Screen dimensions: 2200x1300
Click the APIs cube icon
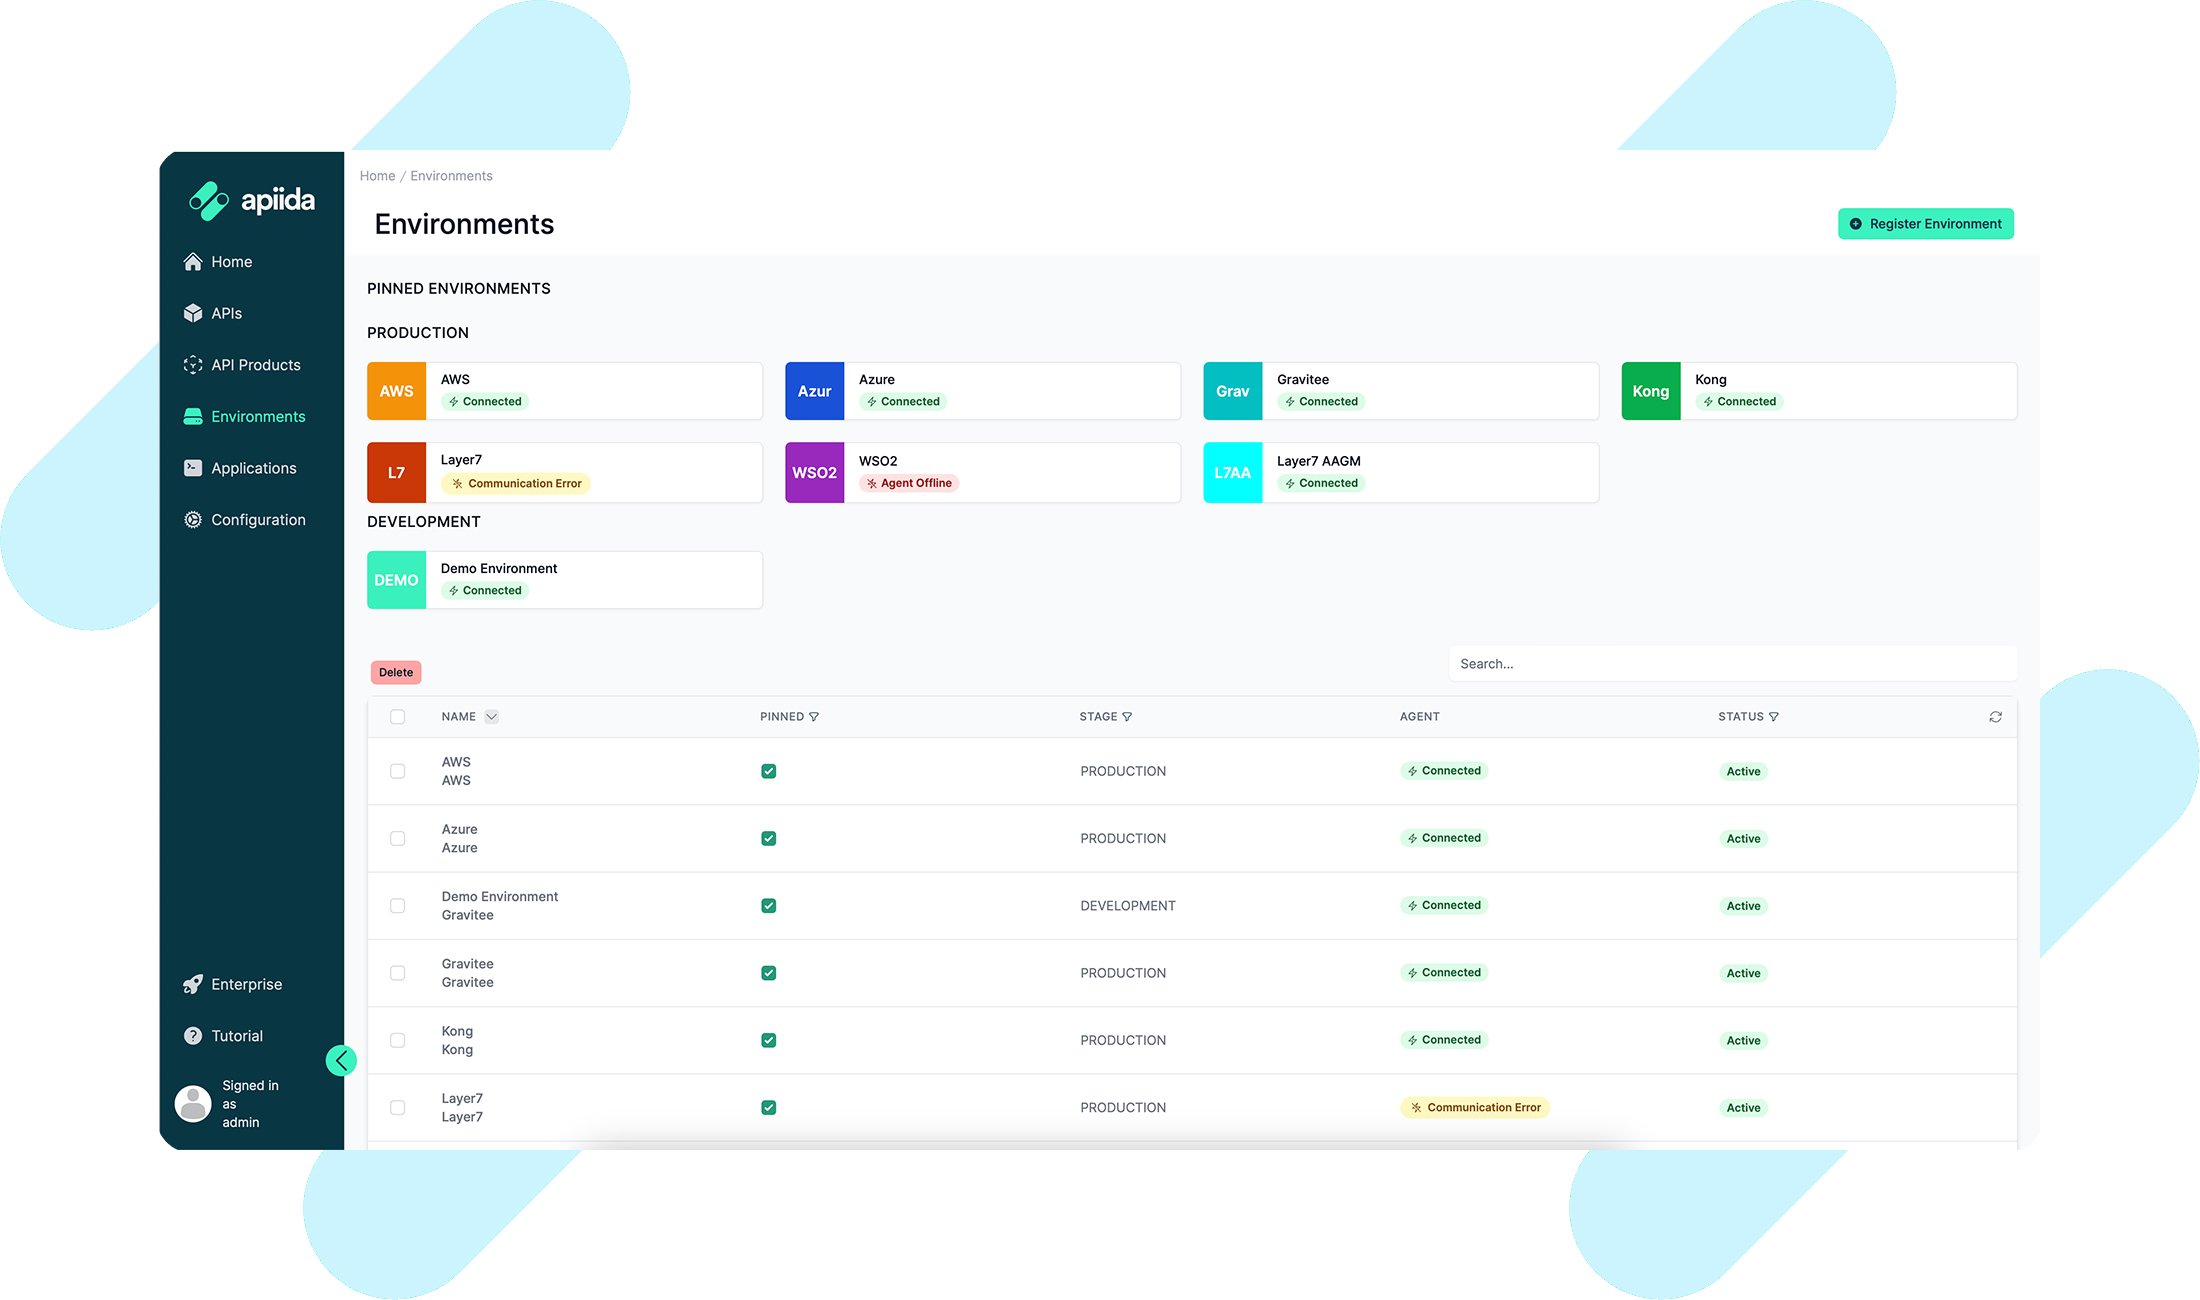click(x=193, y=313)
